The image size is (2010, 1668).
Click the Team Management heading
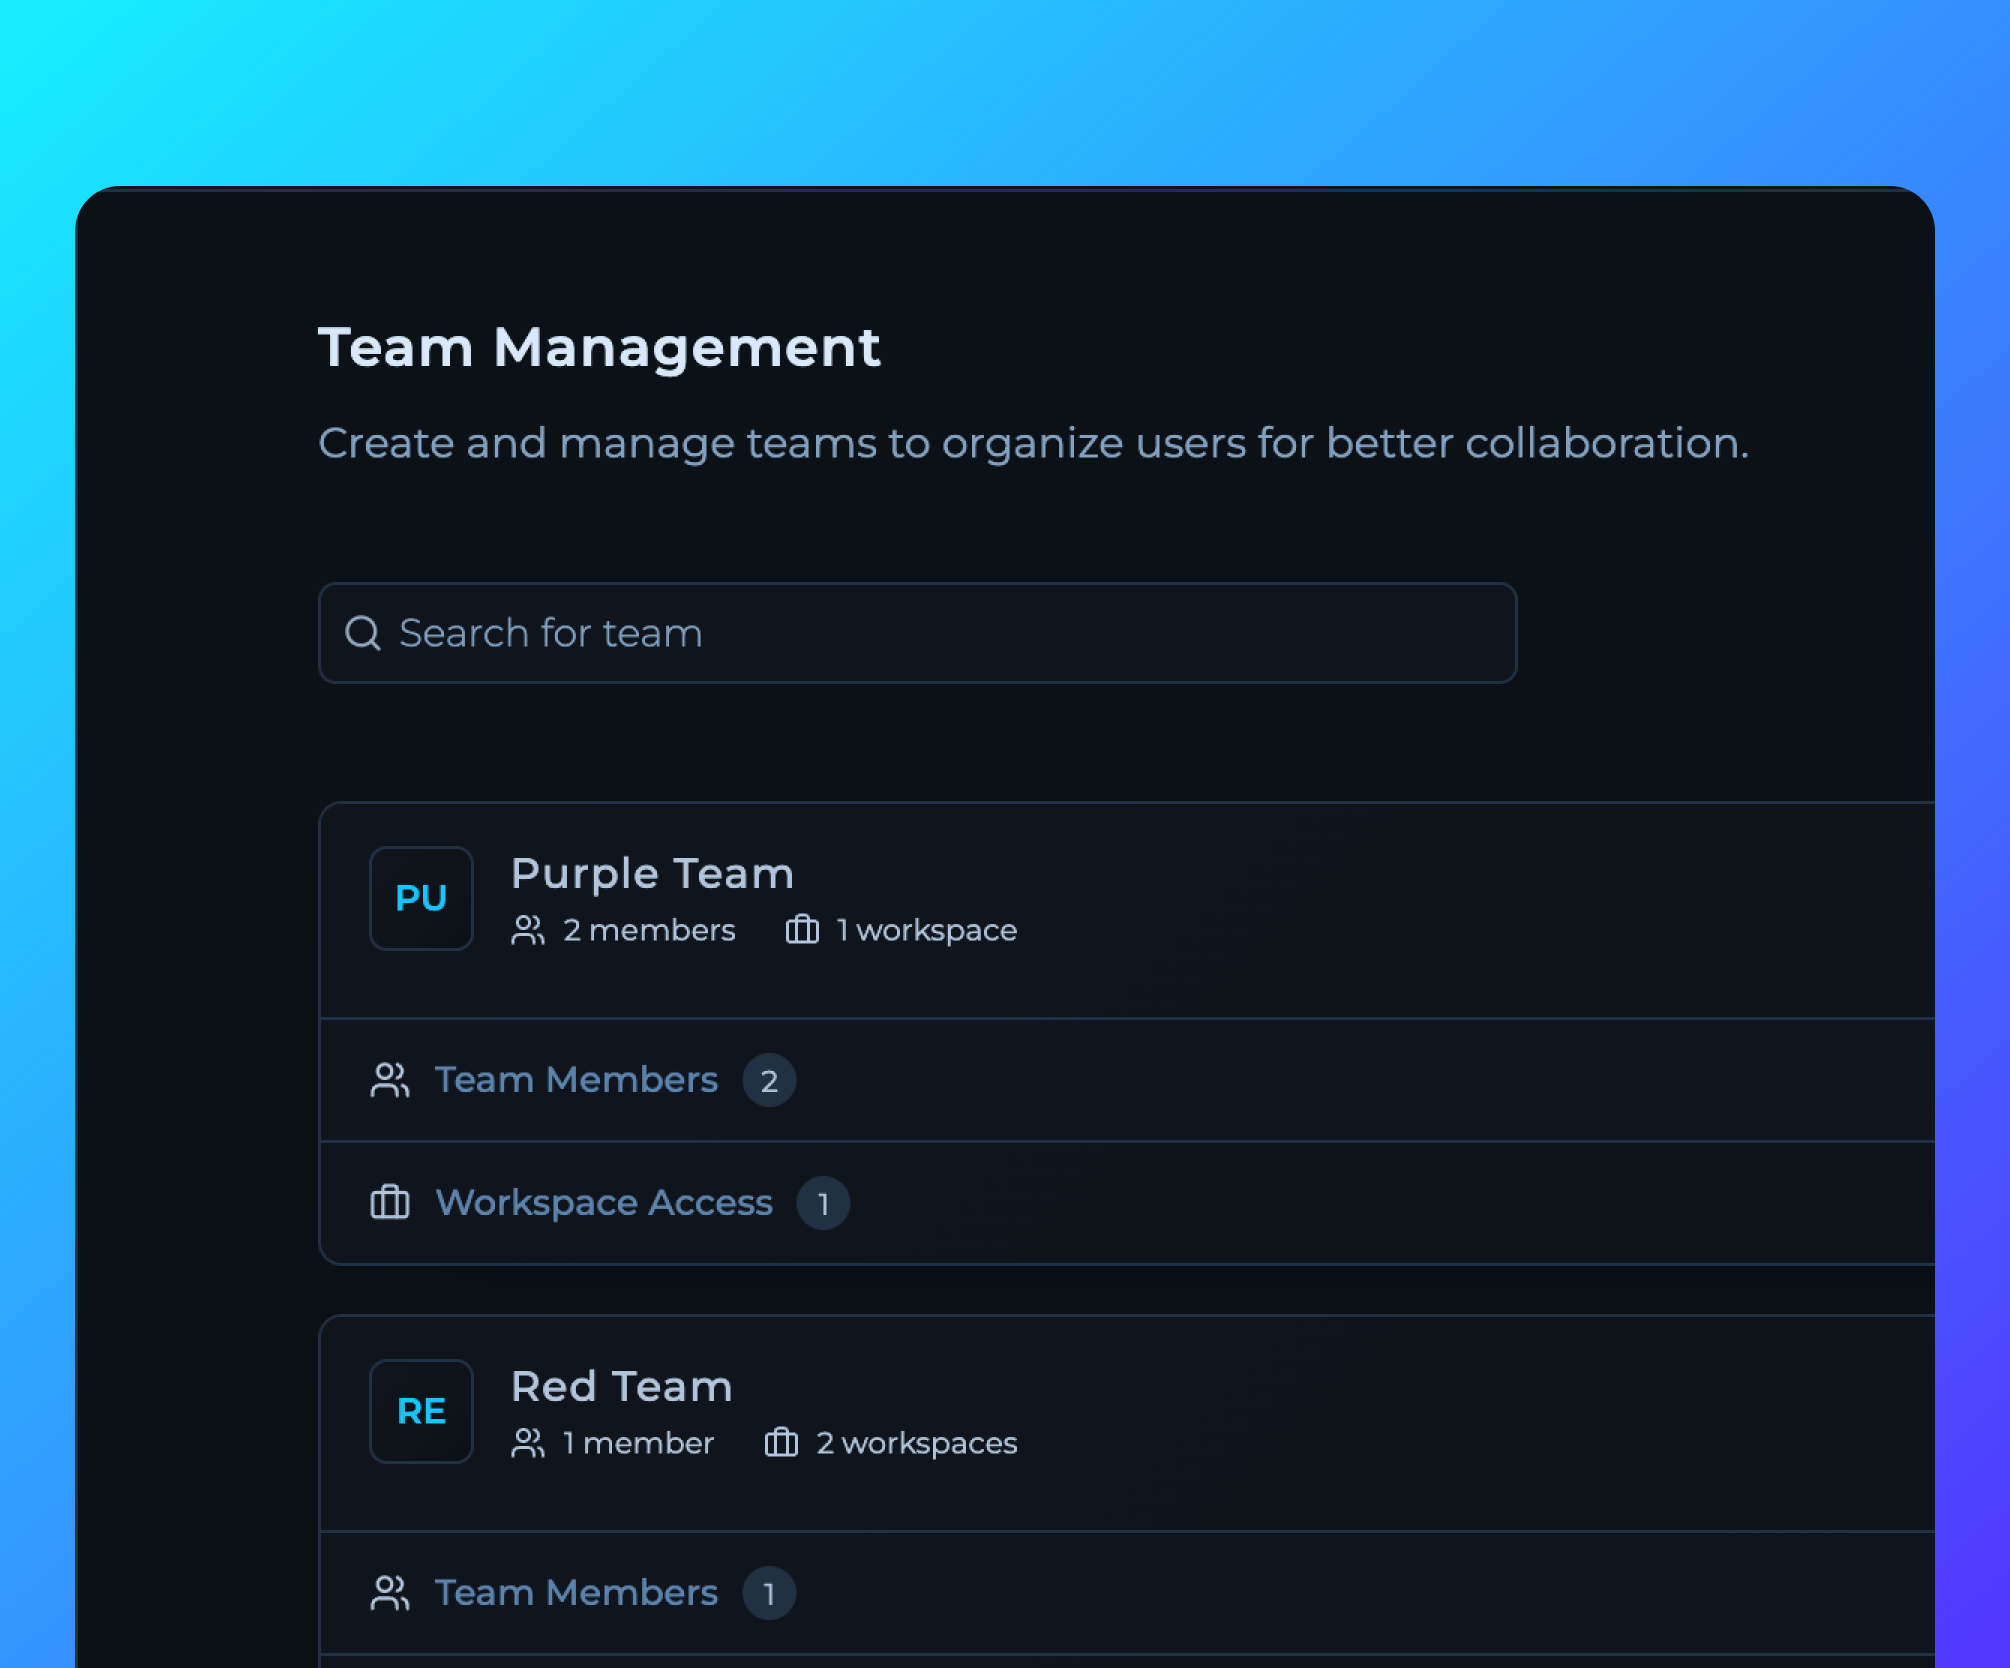[x=599, y=348]
